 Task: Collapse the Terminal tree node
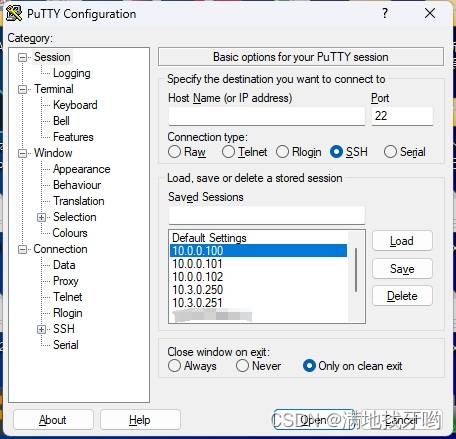(x=22, y=89)
